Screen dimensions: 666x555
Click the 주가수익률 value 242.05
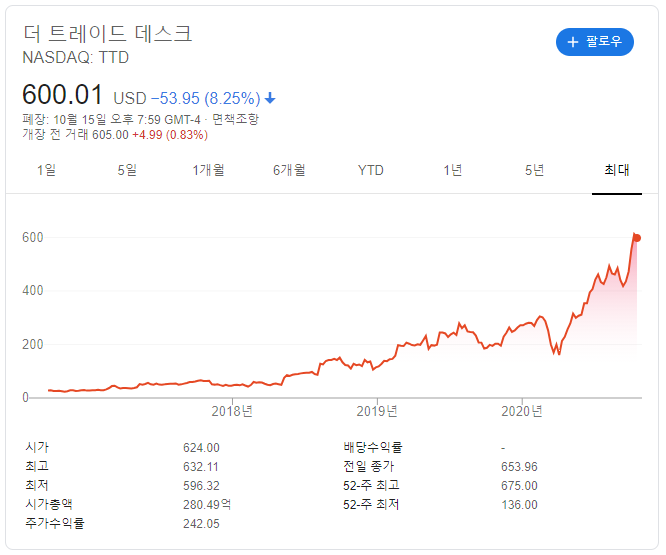point(201,524)
